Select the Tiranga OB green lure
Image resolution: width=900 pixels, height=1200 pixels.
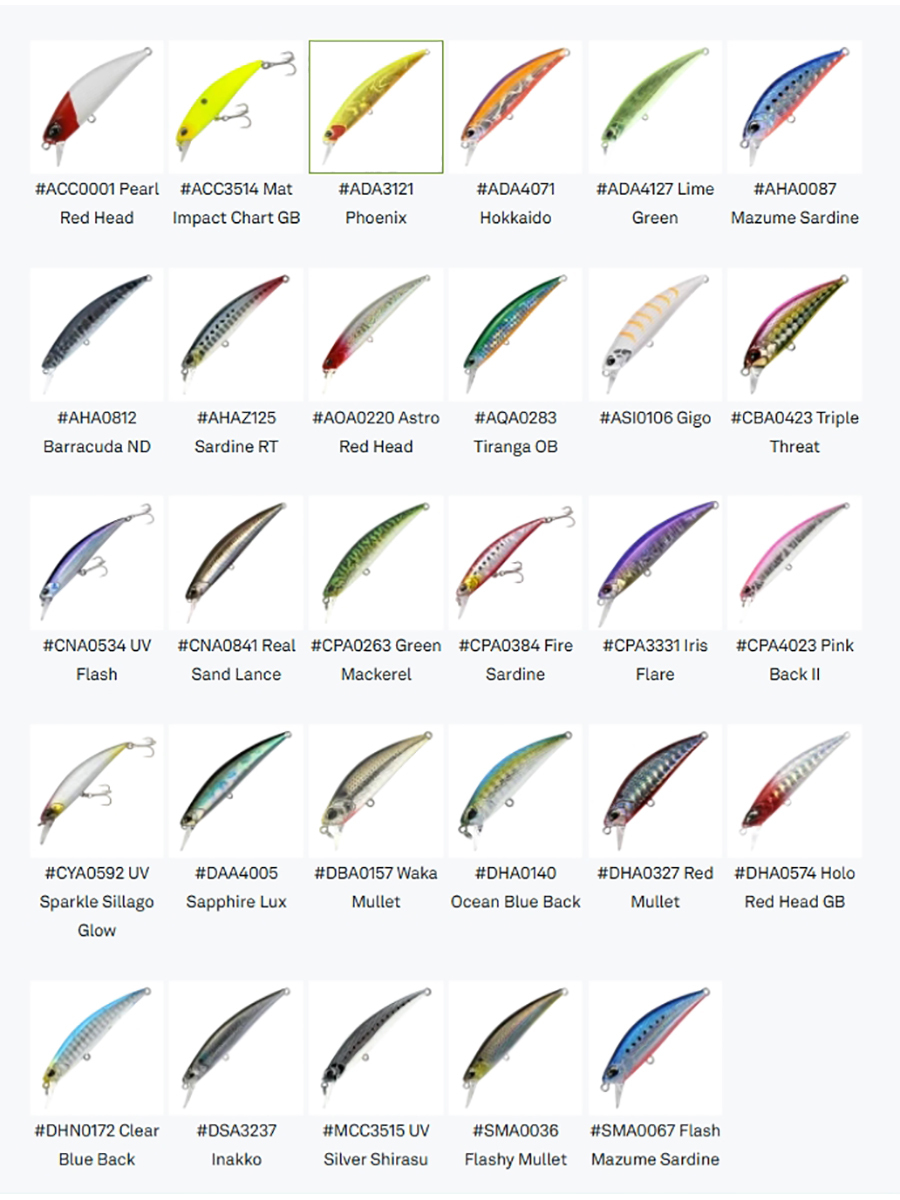pyautogui.click(x=515, y=335)
